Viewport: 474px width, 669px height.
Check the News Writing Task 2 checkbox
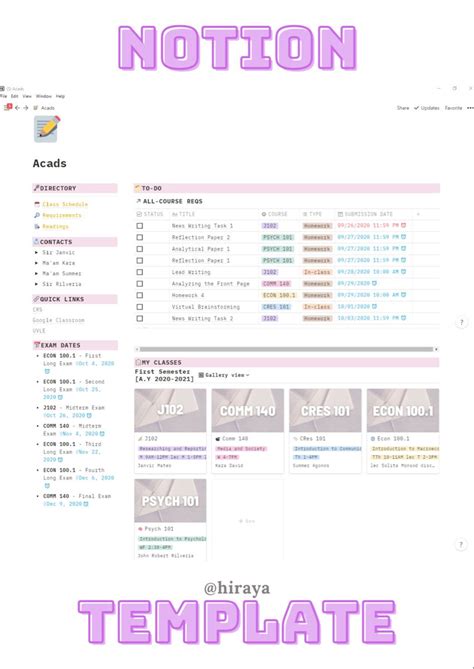[140, 318]
